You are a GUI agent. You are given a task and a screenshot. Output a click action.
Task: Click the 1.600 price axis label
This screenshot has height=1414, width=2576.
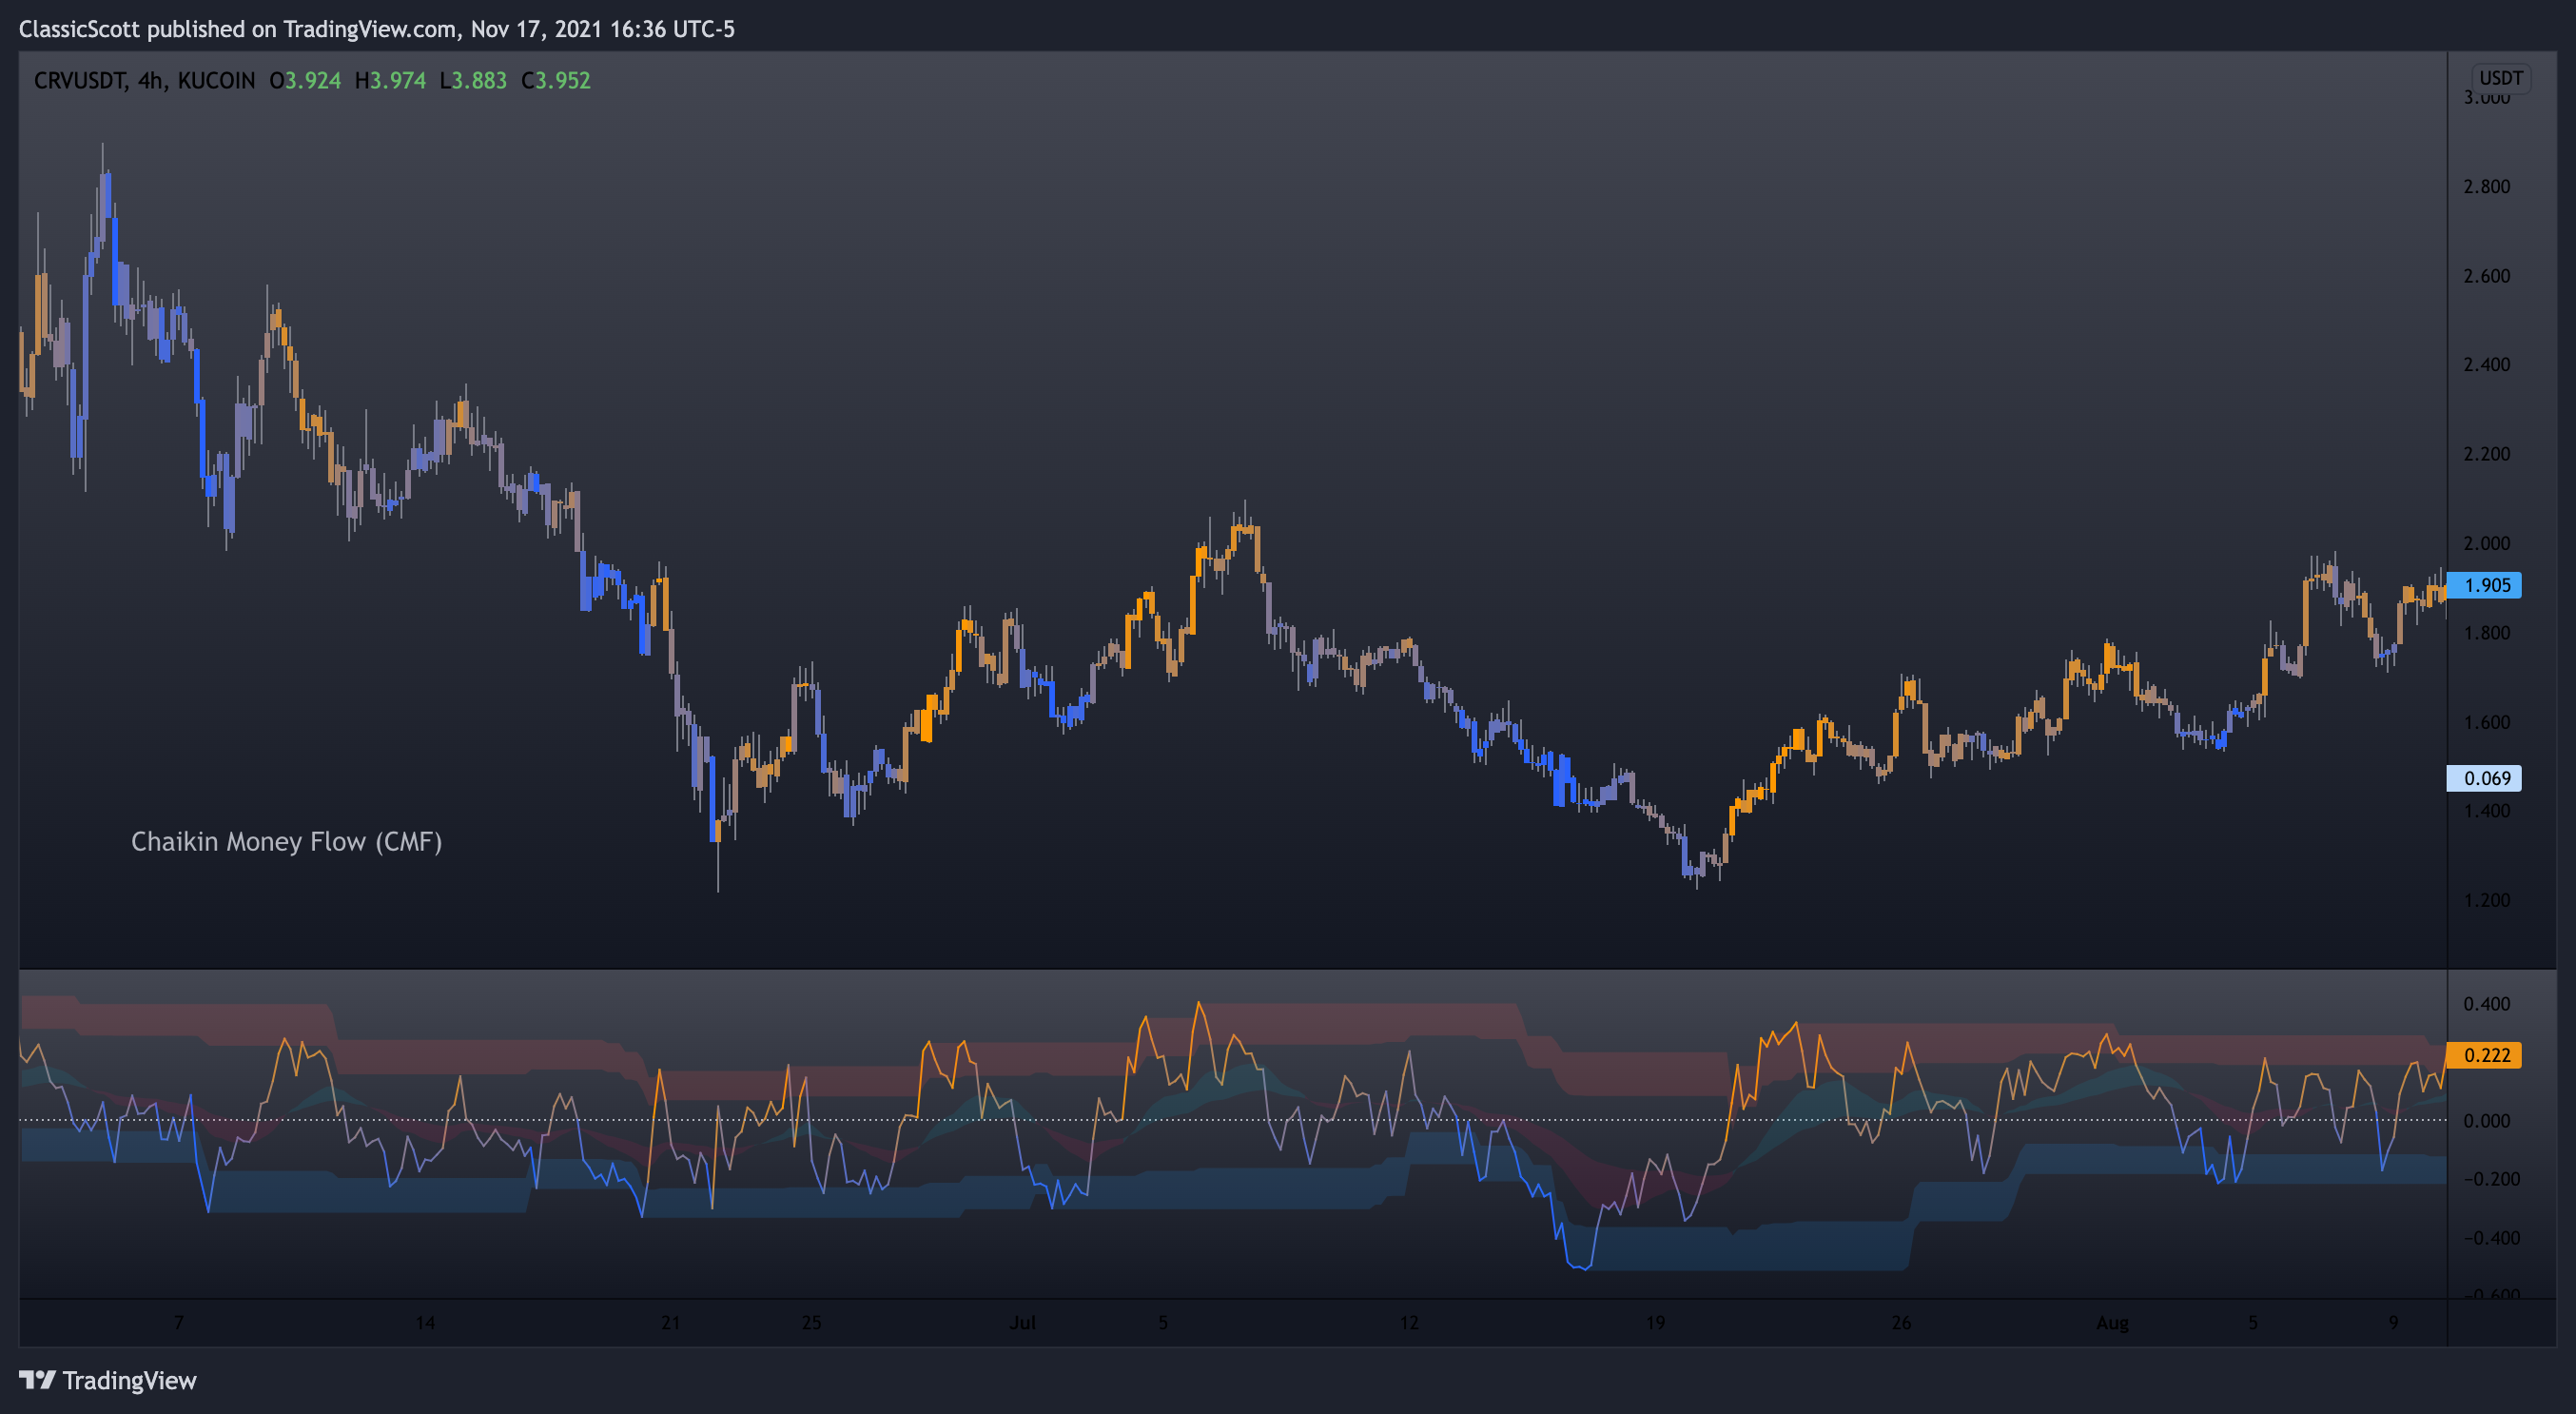pos(2487,722)
